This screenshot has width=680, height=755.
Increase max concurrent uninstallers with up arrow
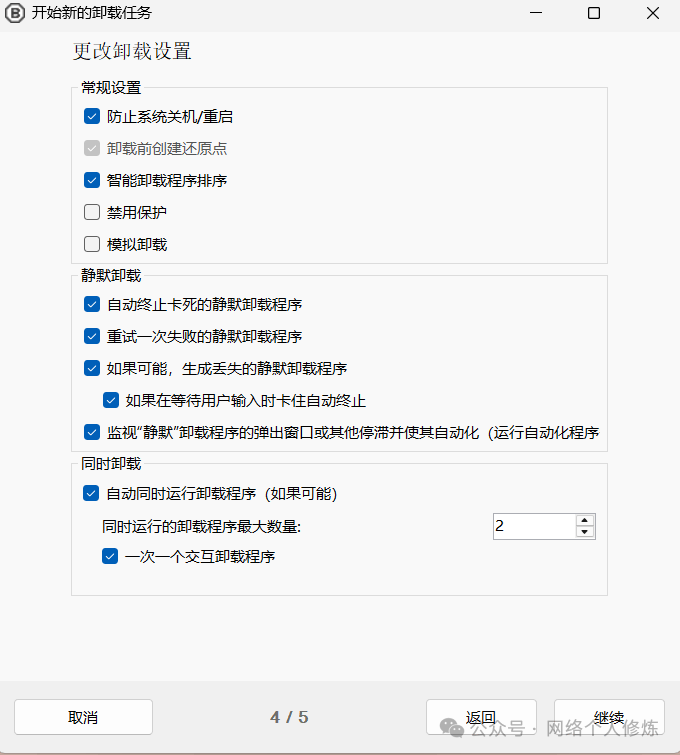coord(585,521)
